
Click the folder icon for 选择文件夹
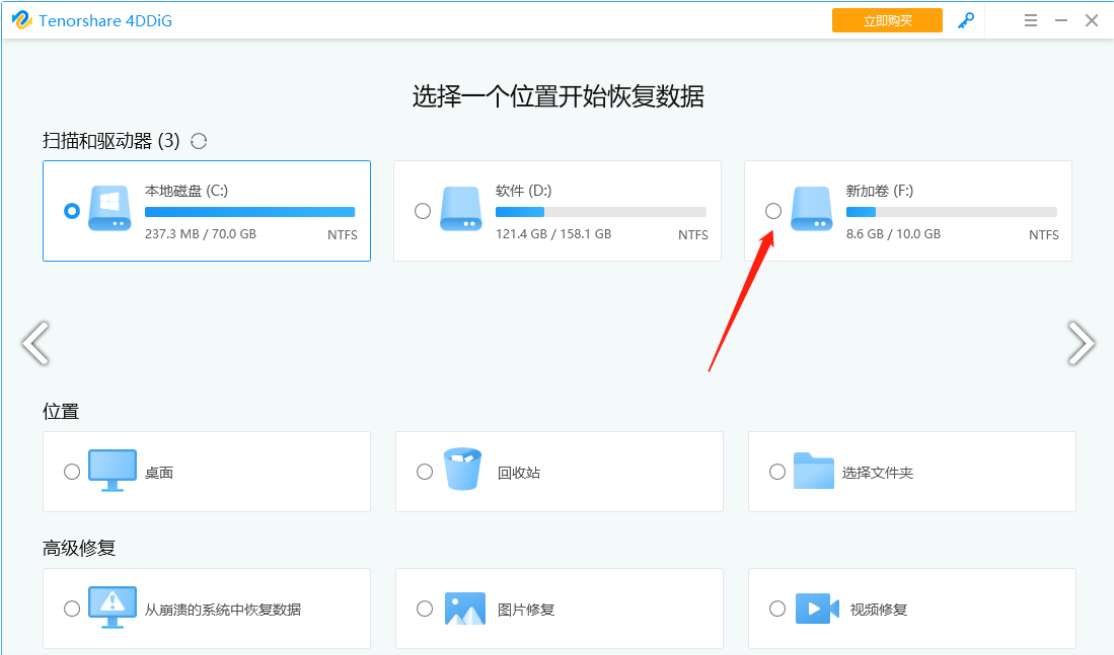[813, 470]
